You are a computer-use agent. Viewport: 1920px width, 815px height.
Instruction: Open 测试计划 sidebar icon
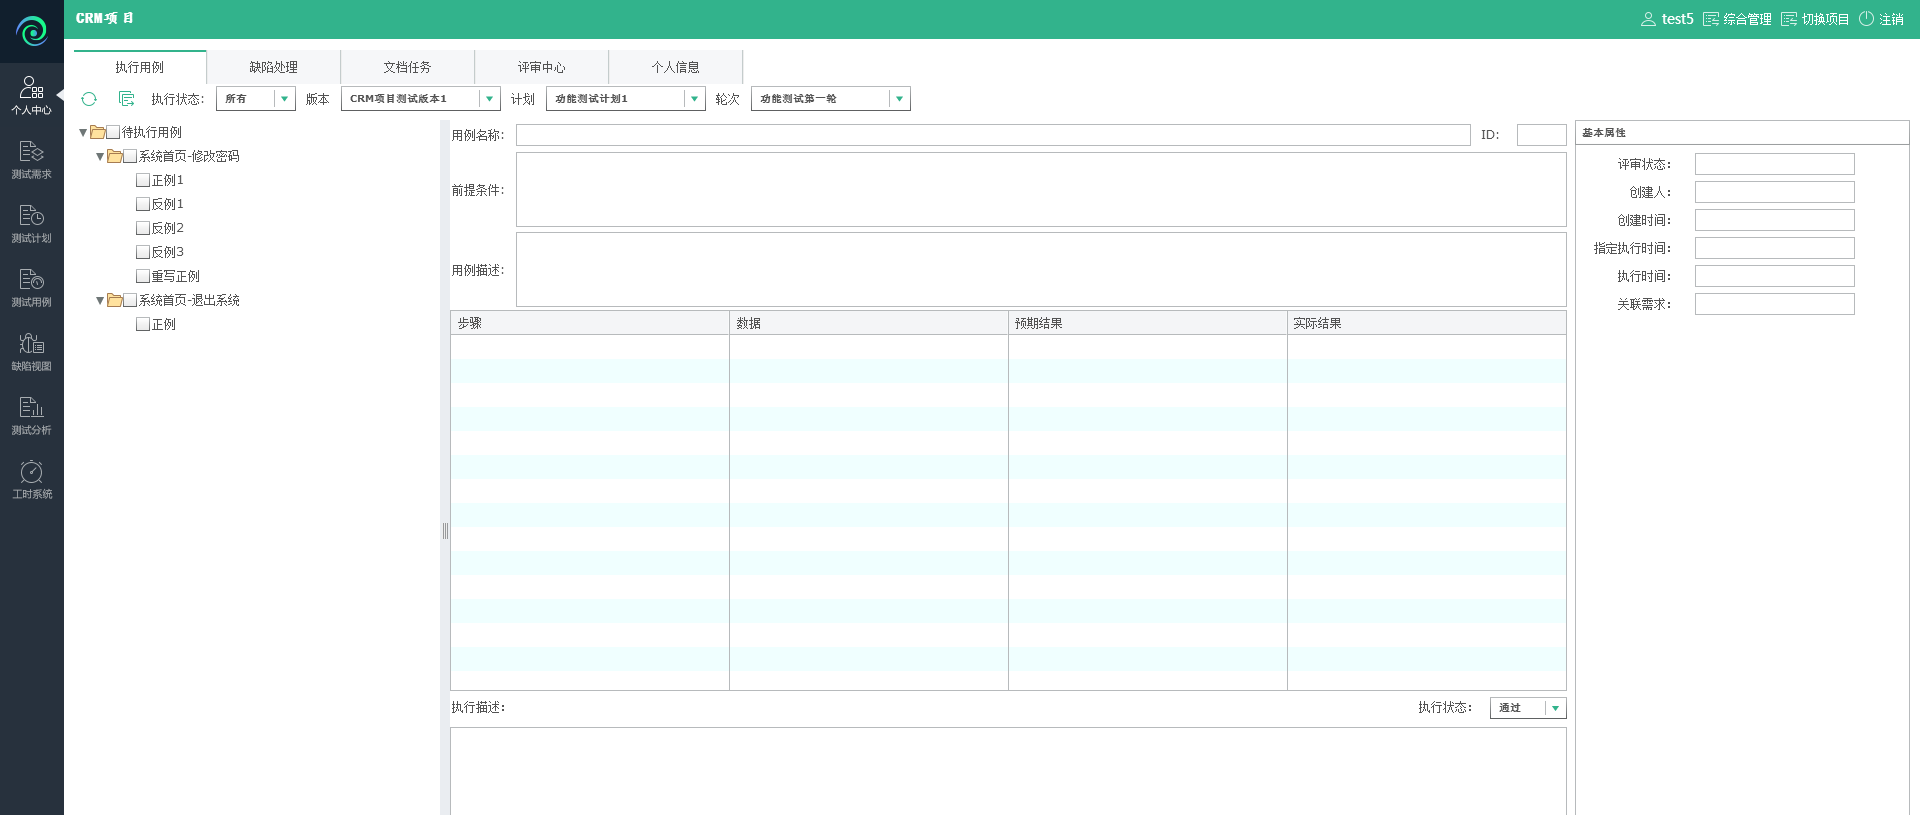[31, 223]
